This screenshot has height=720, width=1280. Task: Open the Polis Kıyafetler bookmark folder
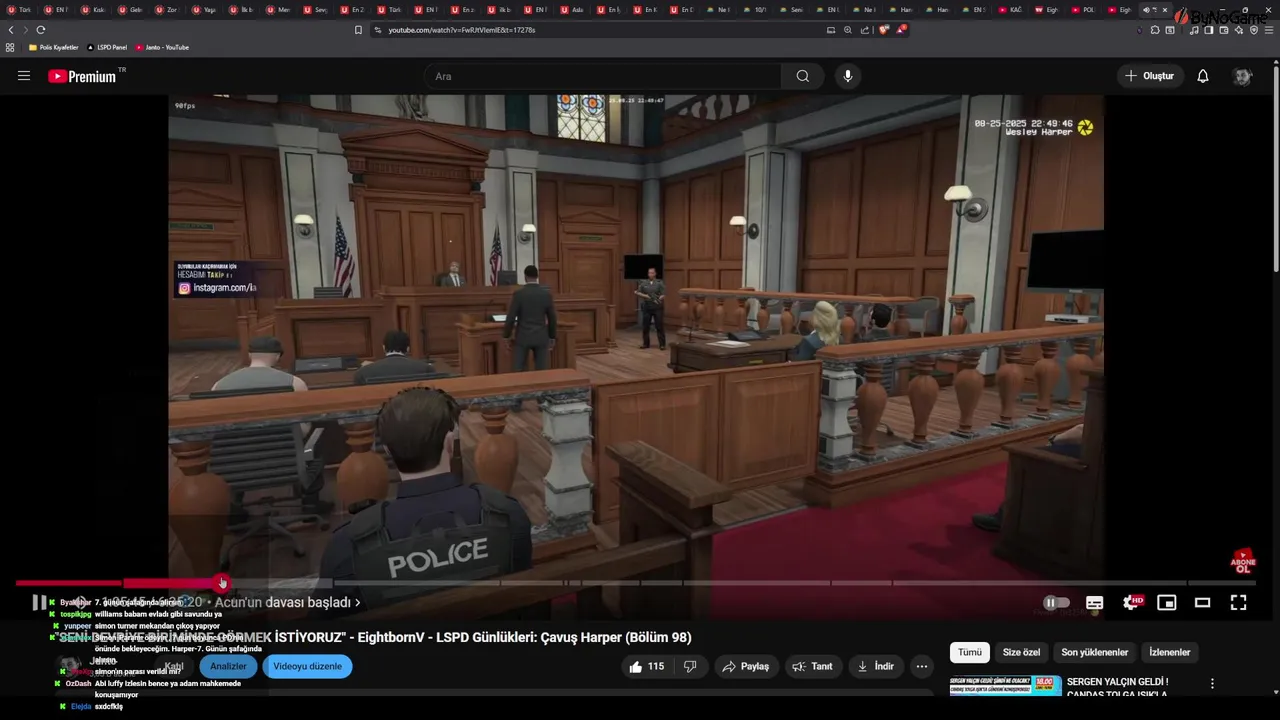click(x=54, y=47)
